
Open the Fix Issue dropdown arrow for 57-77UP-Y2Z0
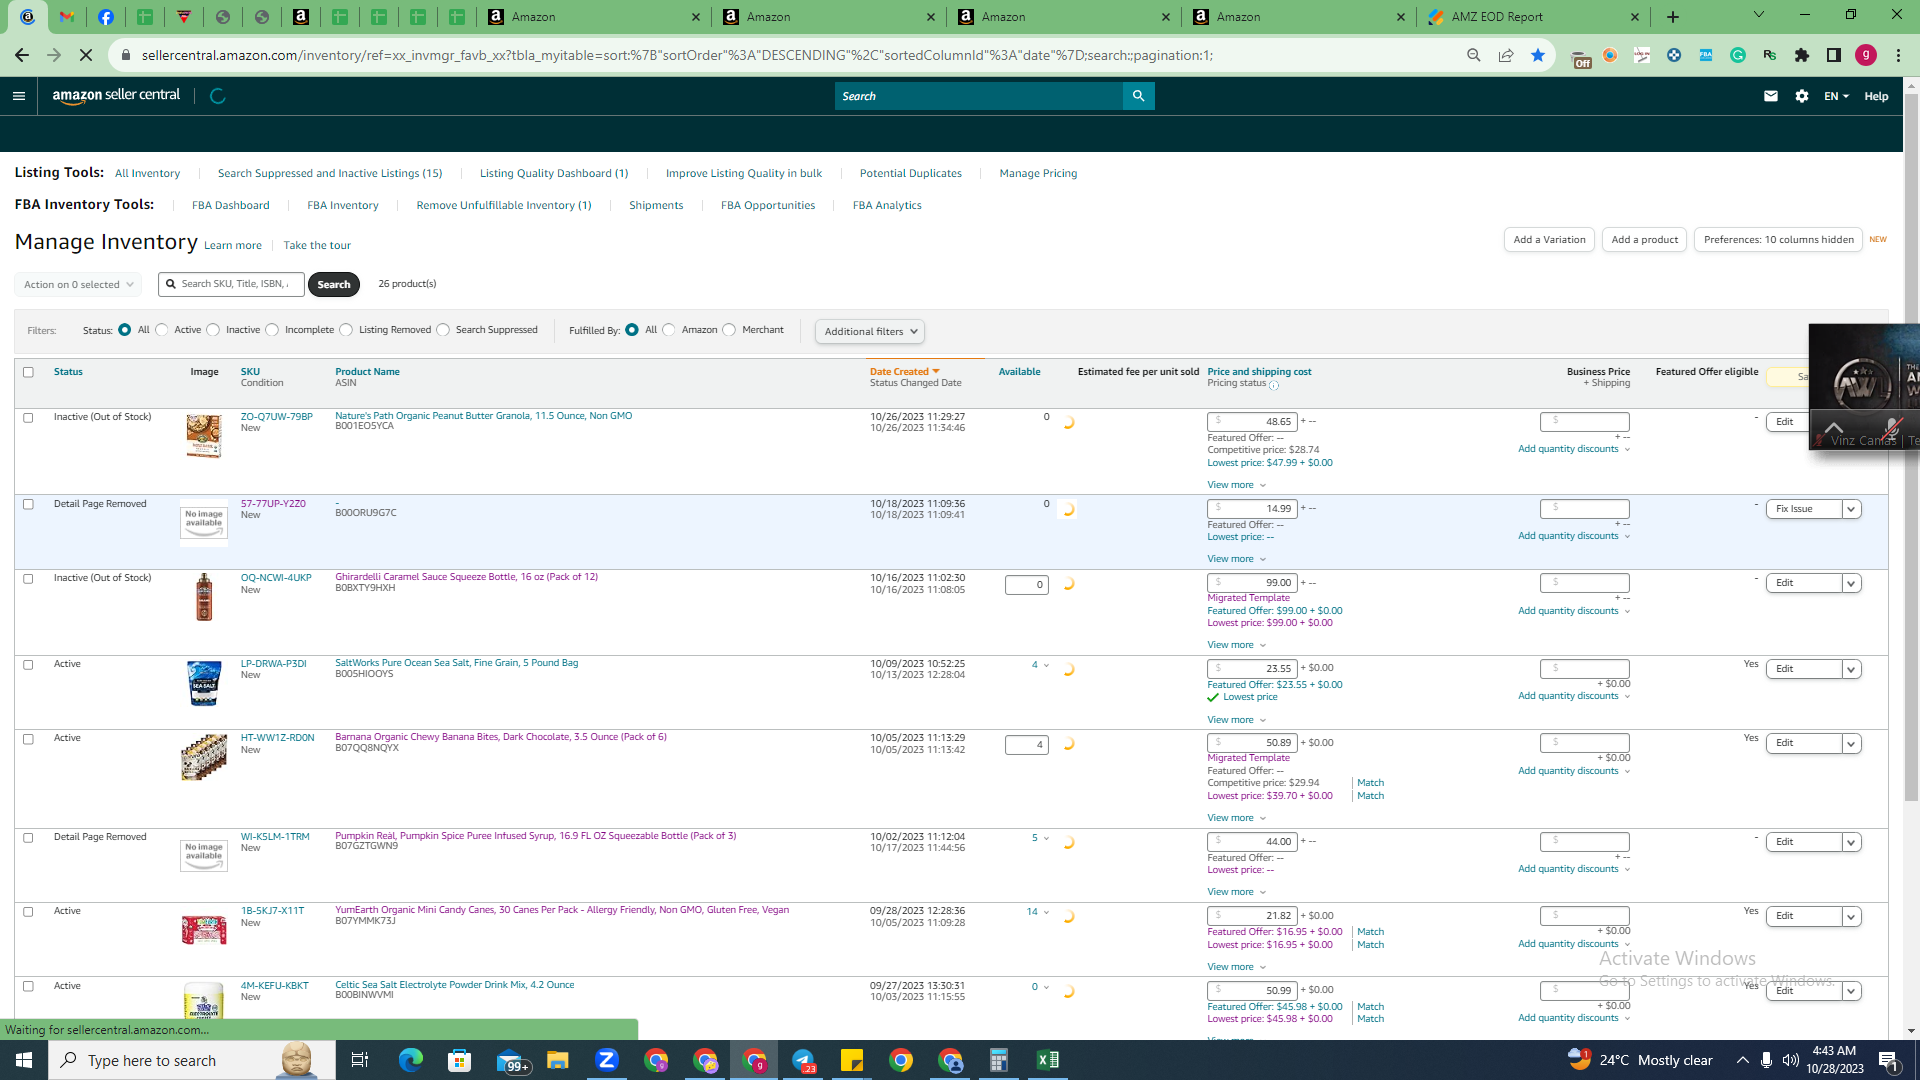point(1851,509)
